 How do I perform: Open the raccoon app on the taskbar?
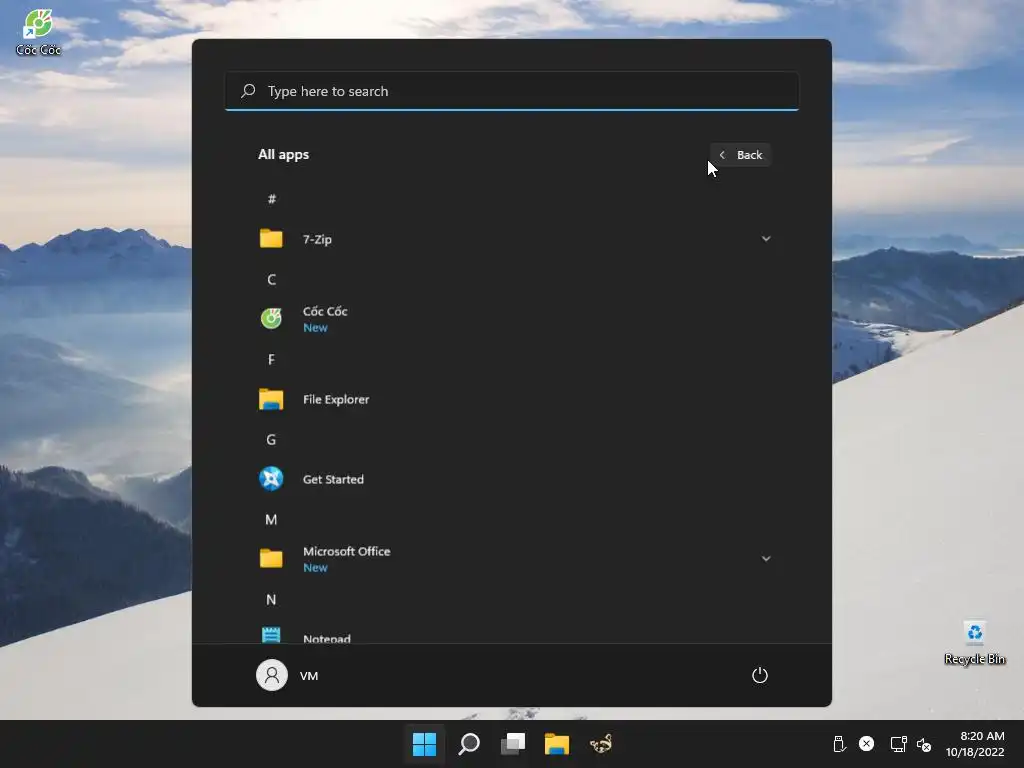tap(601, 744)
